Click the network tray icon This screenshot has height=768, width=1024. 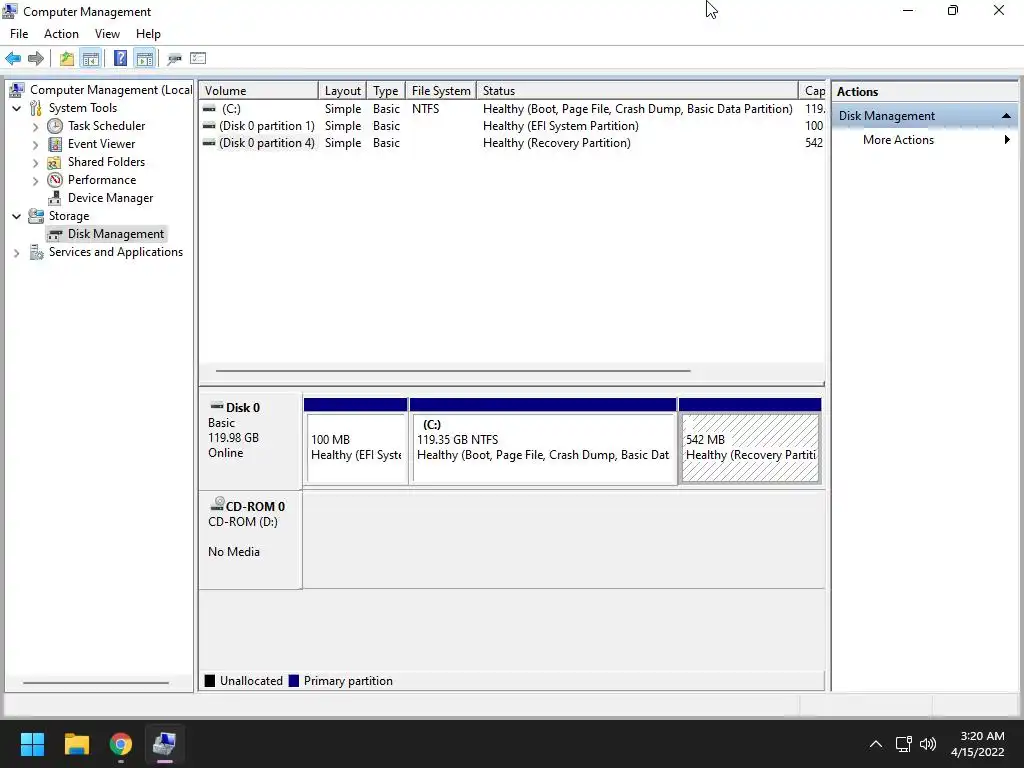(903, 744)
